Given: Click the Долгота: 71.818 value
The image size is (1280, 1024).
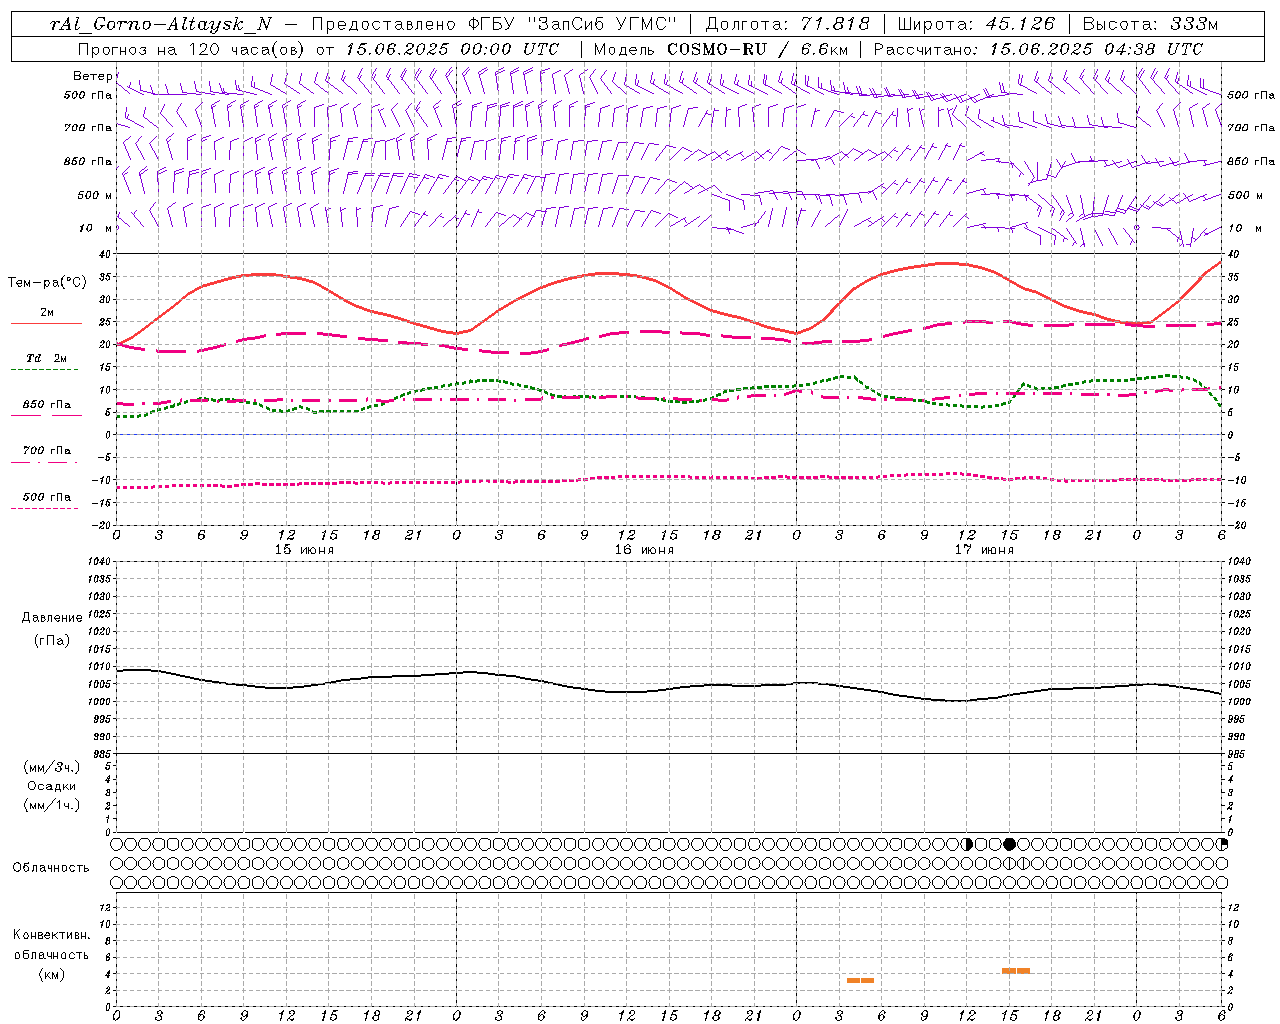Looking at the screenshot, I should [788, 24].
